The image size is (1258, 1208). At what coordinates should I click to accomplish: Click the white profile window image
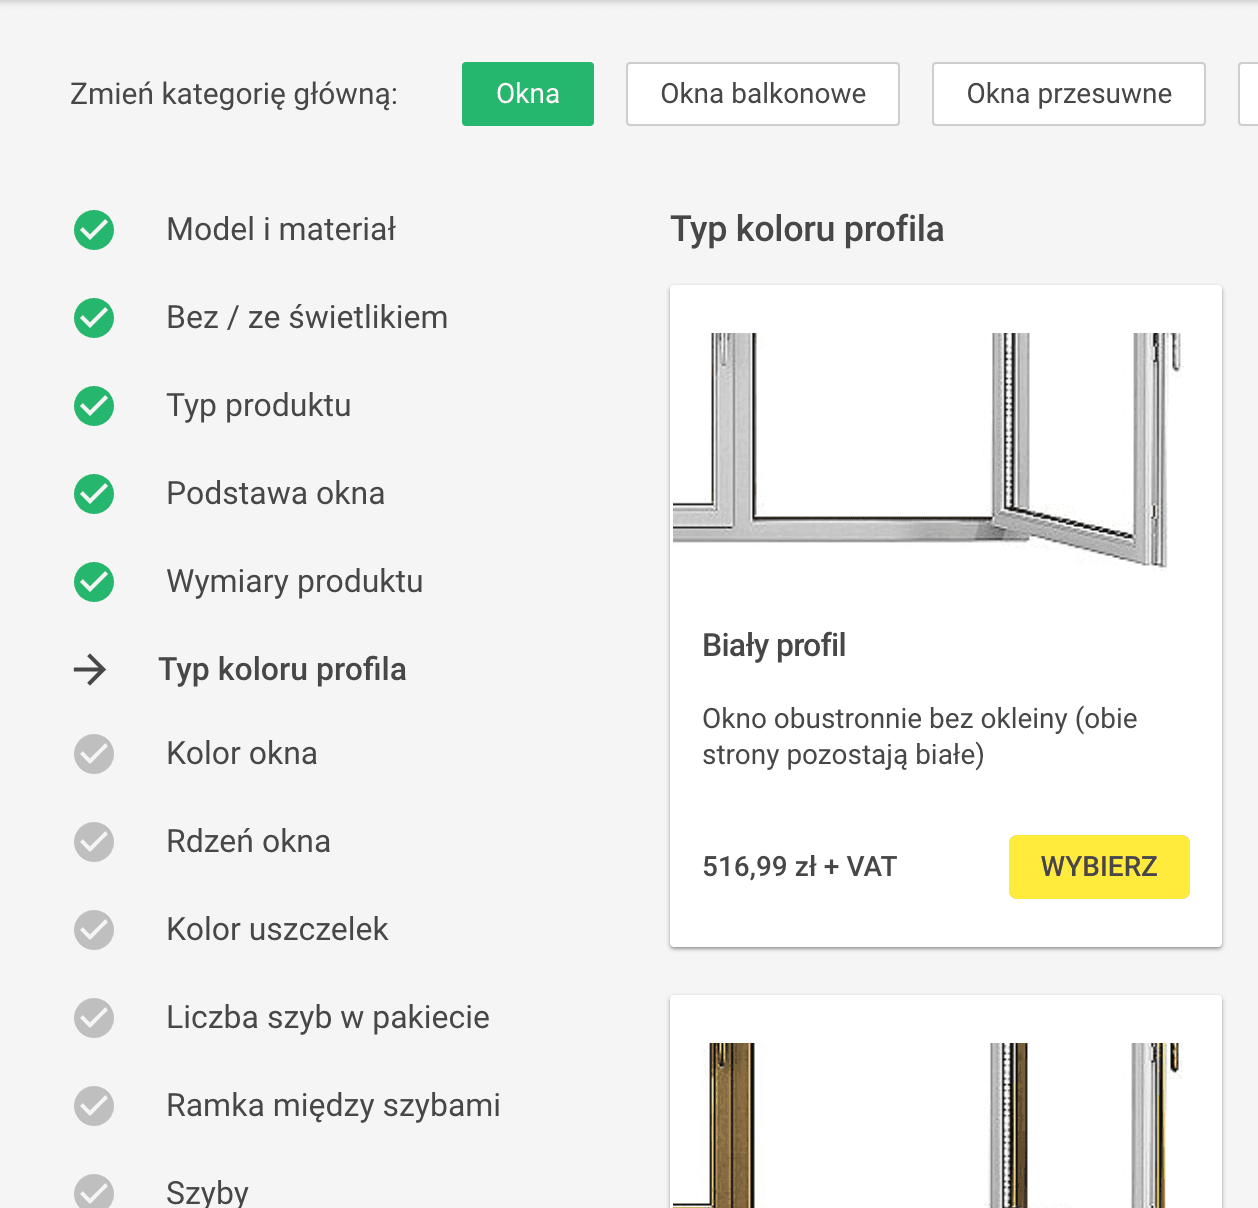[x=928, y=450]
